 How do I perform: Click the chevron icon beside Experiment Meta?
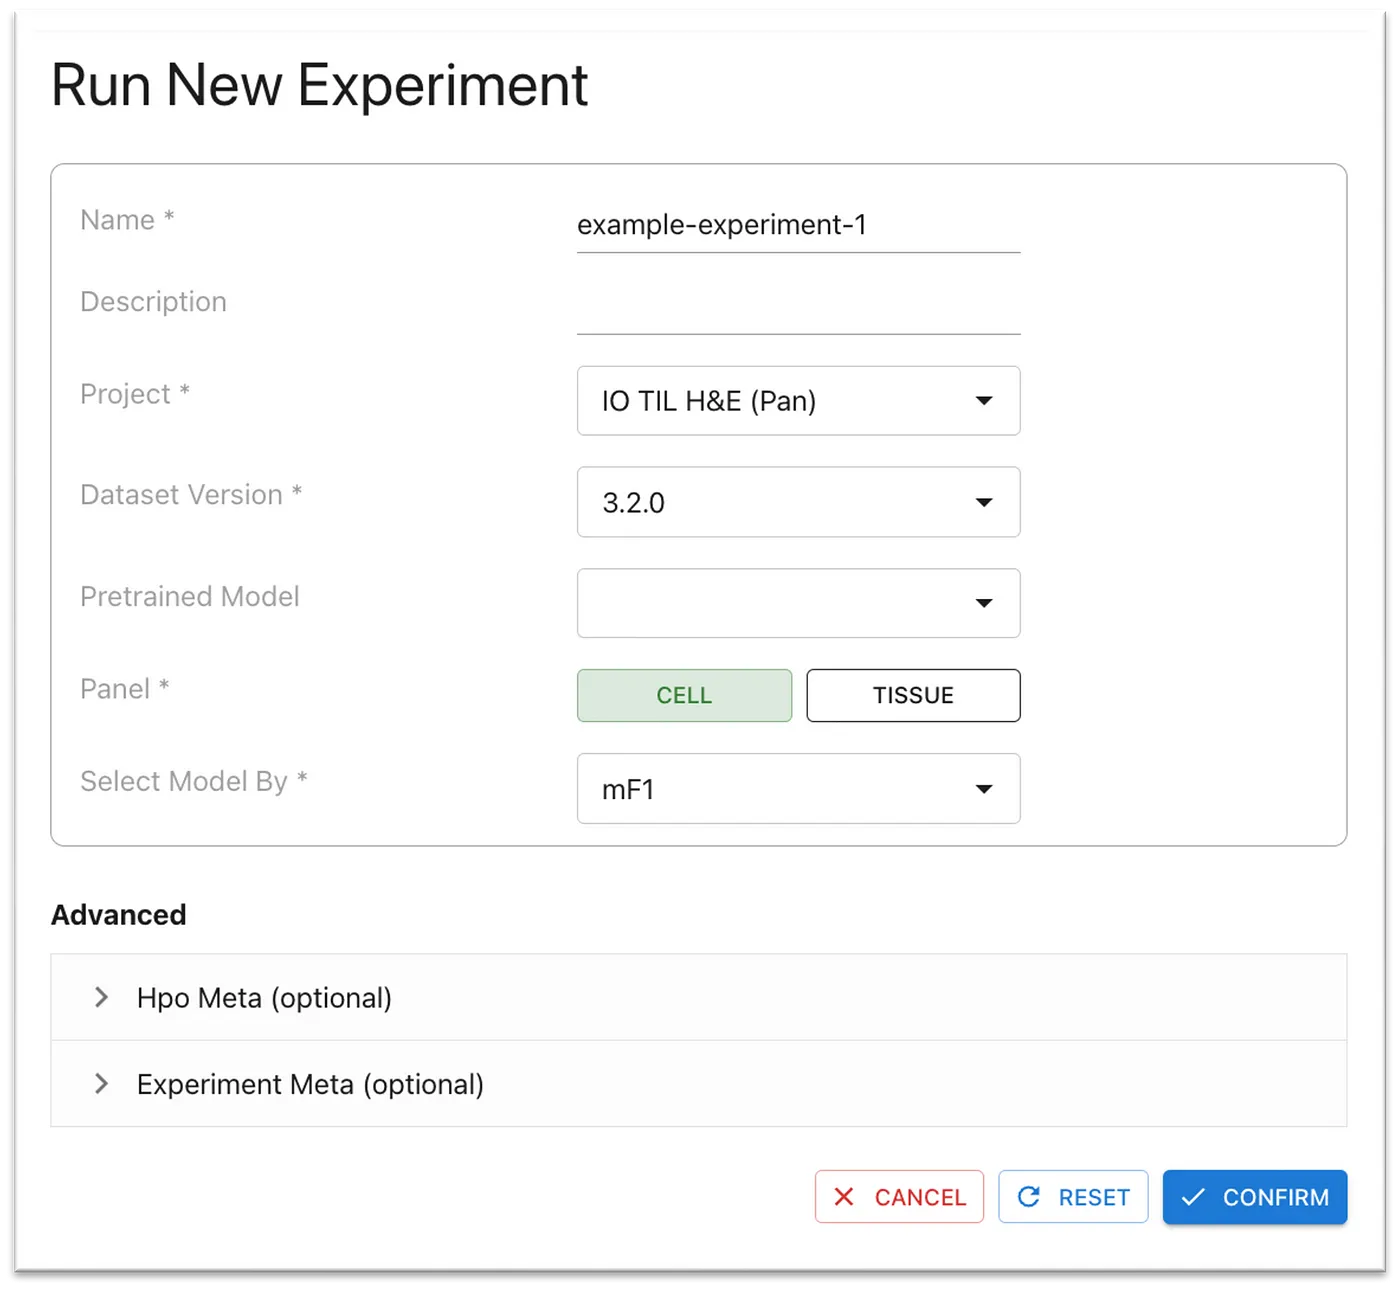[x=101, y=1084]
